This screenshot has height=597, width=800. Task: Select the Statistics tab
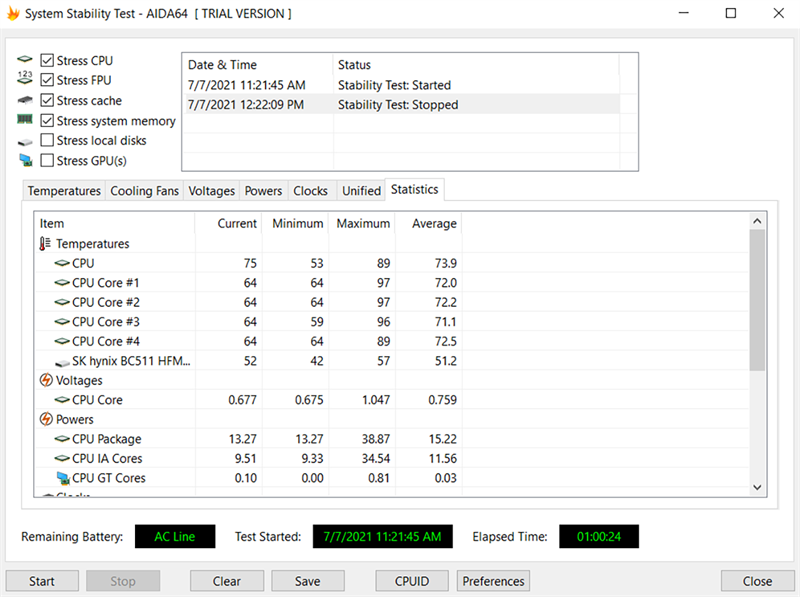coord(414,189)
